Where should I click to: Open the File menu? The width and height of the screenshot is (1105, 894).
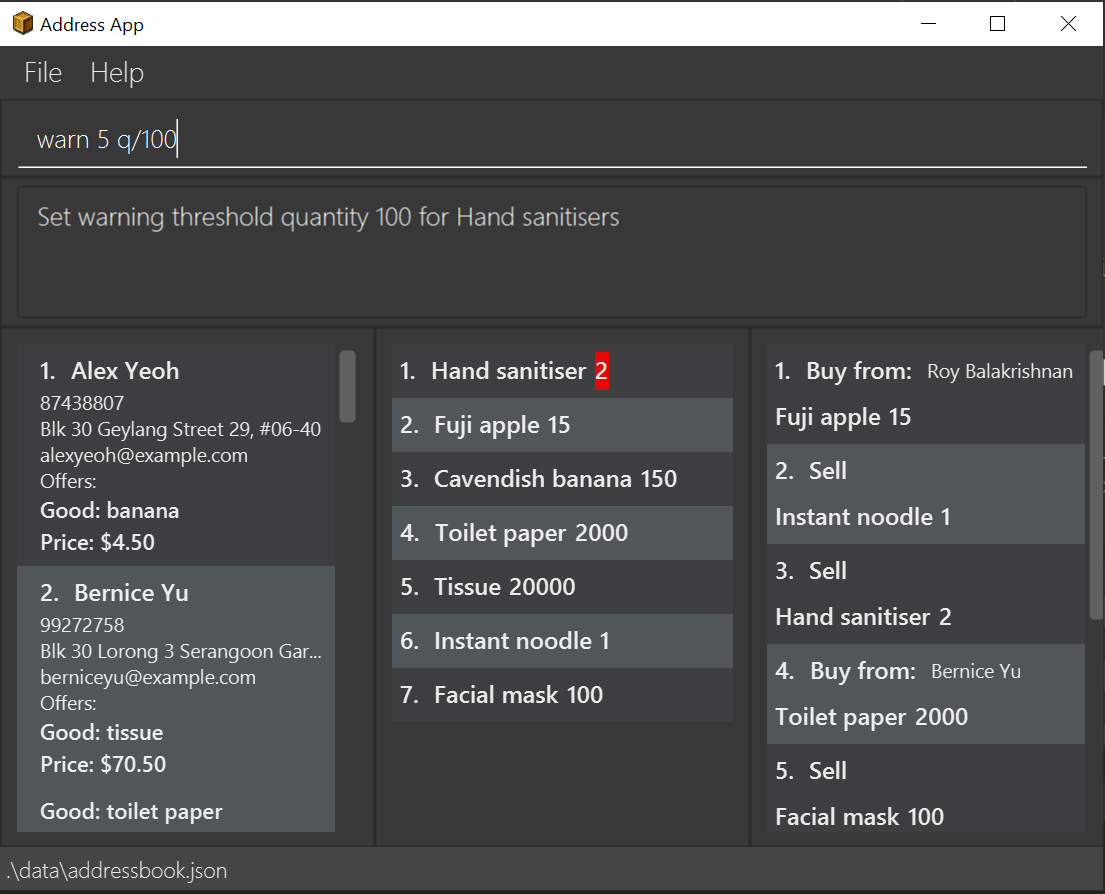point(43,73)
